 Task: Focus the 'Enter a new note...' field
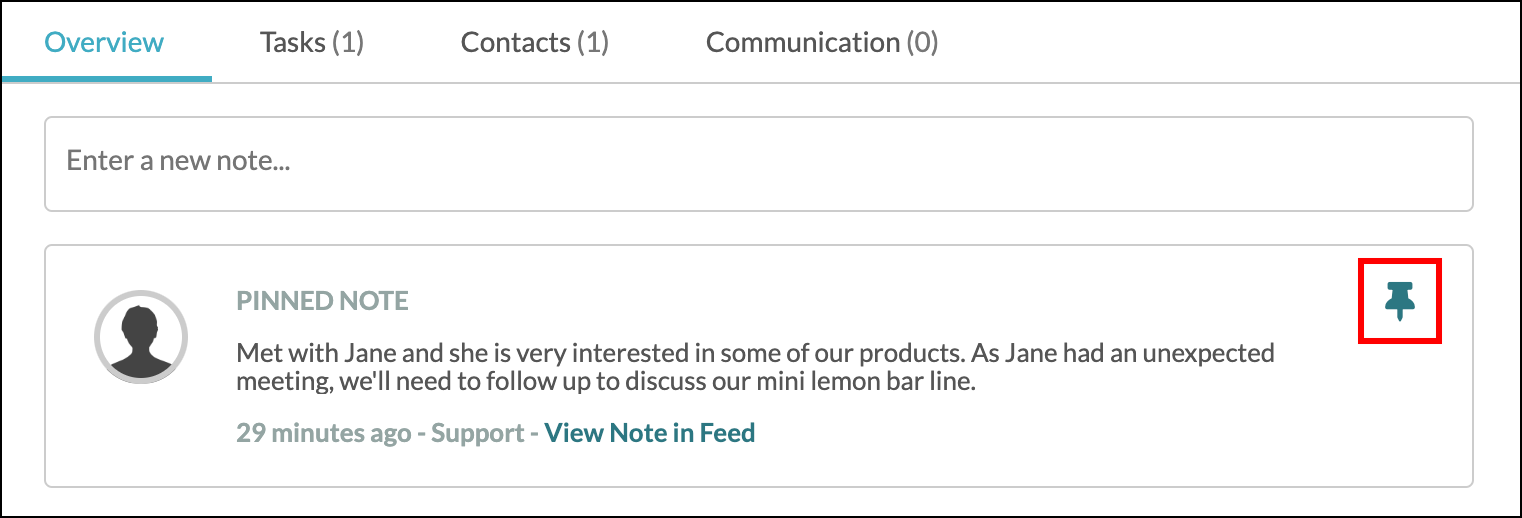coord(758,164)
